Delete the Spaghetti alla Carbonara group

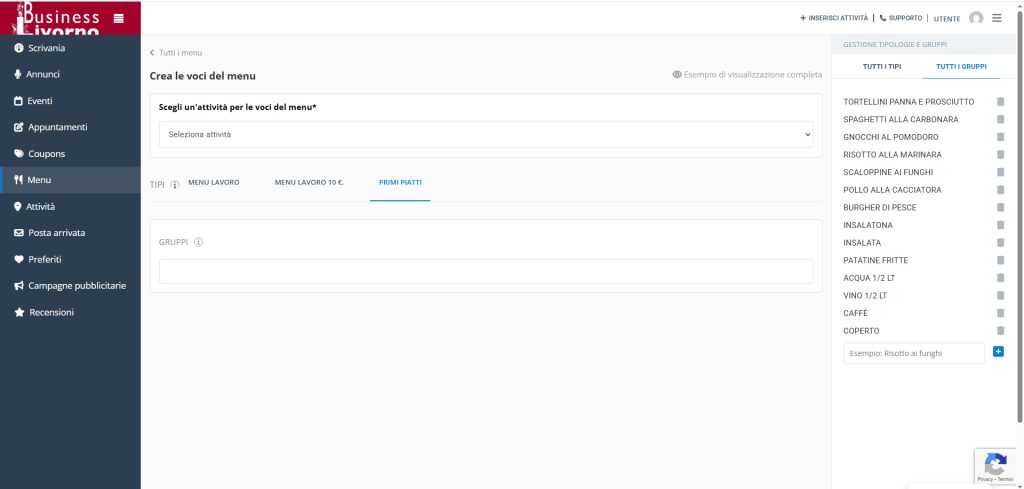tap(1000, 120)
